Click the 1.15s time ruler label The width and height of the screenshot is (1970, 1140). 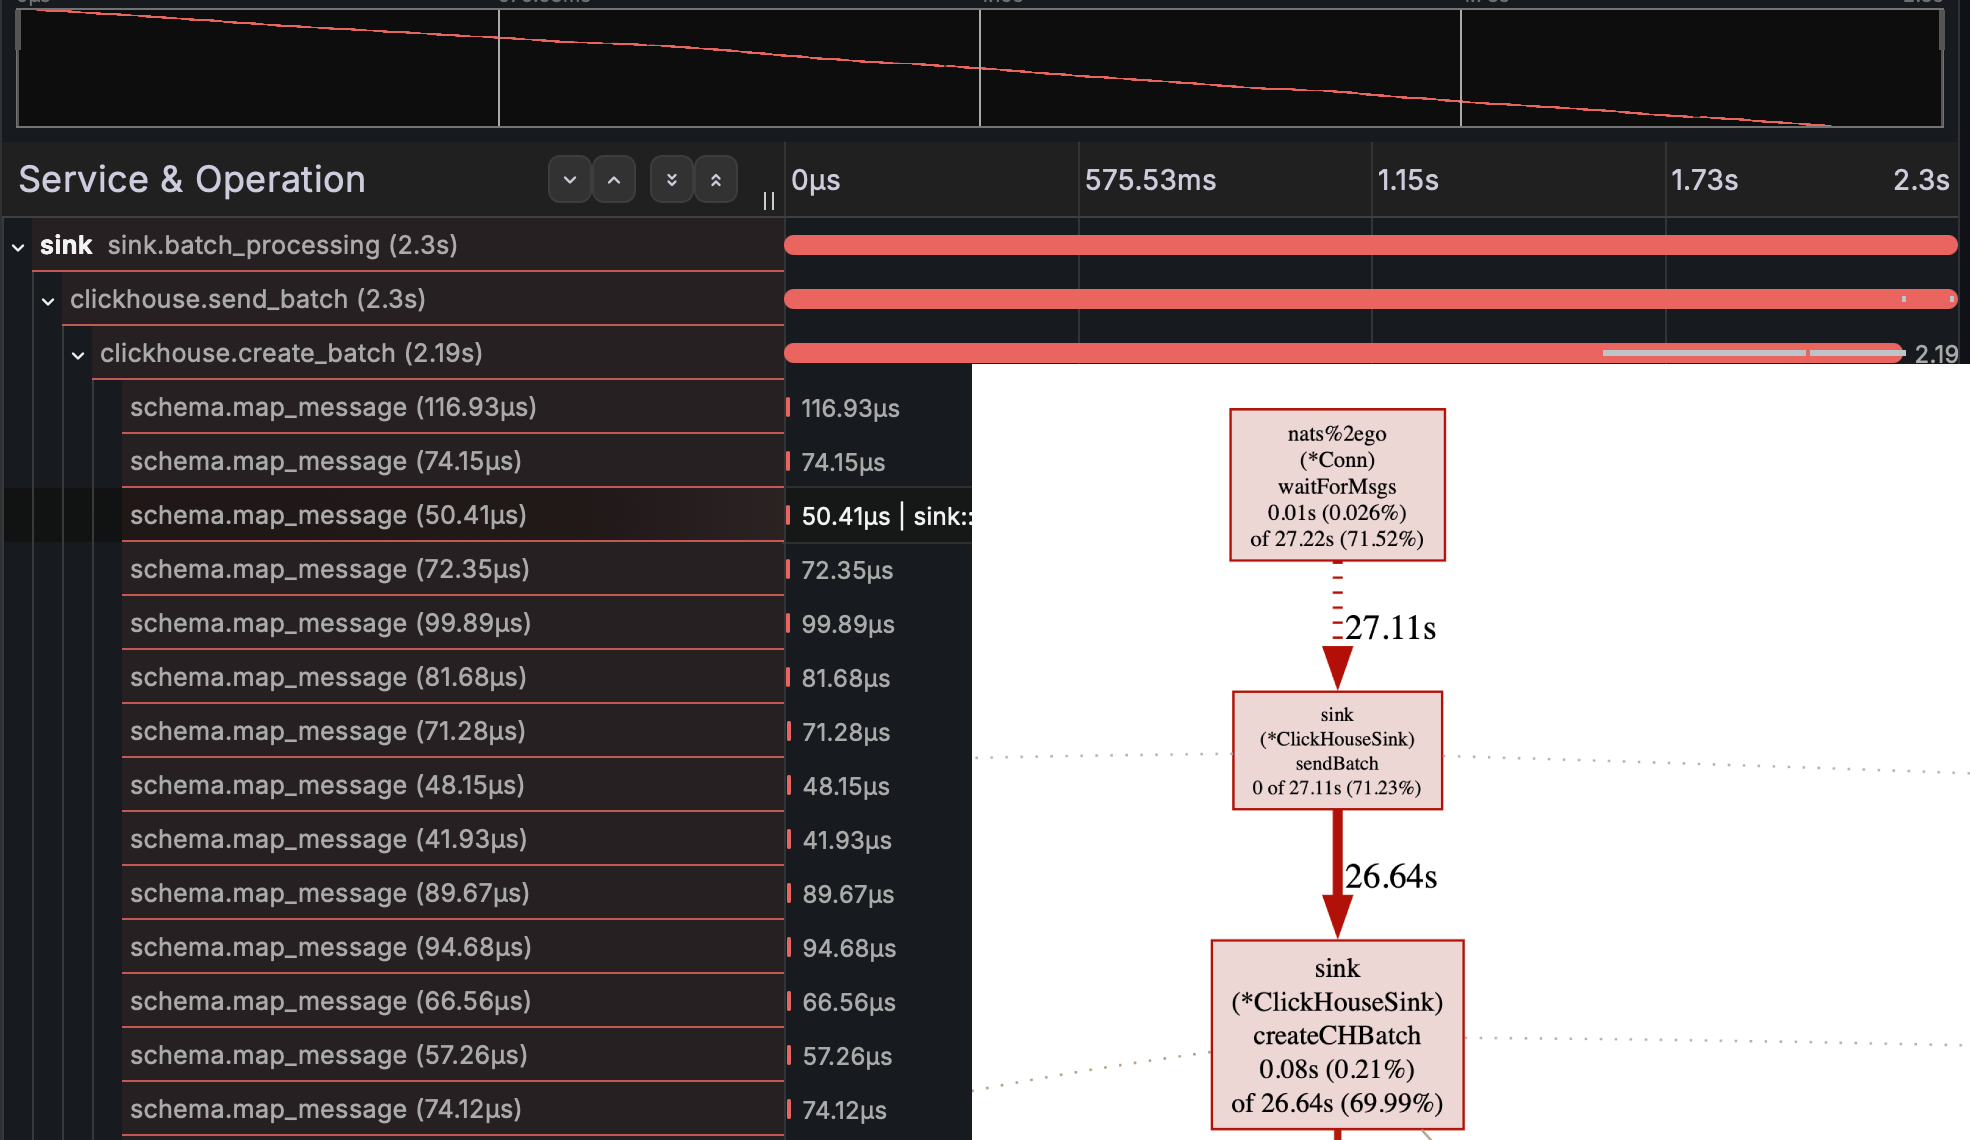tap(1408, 180)
